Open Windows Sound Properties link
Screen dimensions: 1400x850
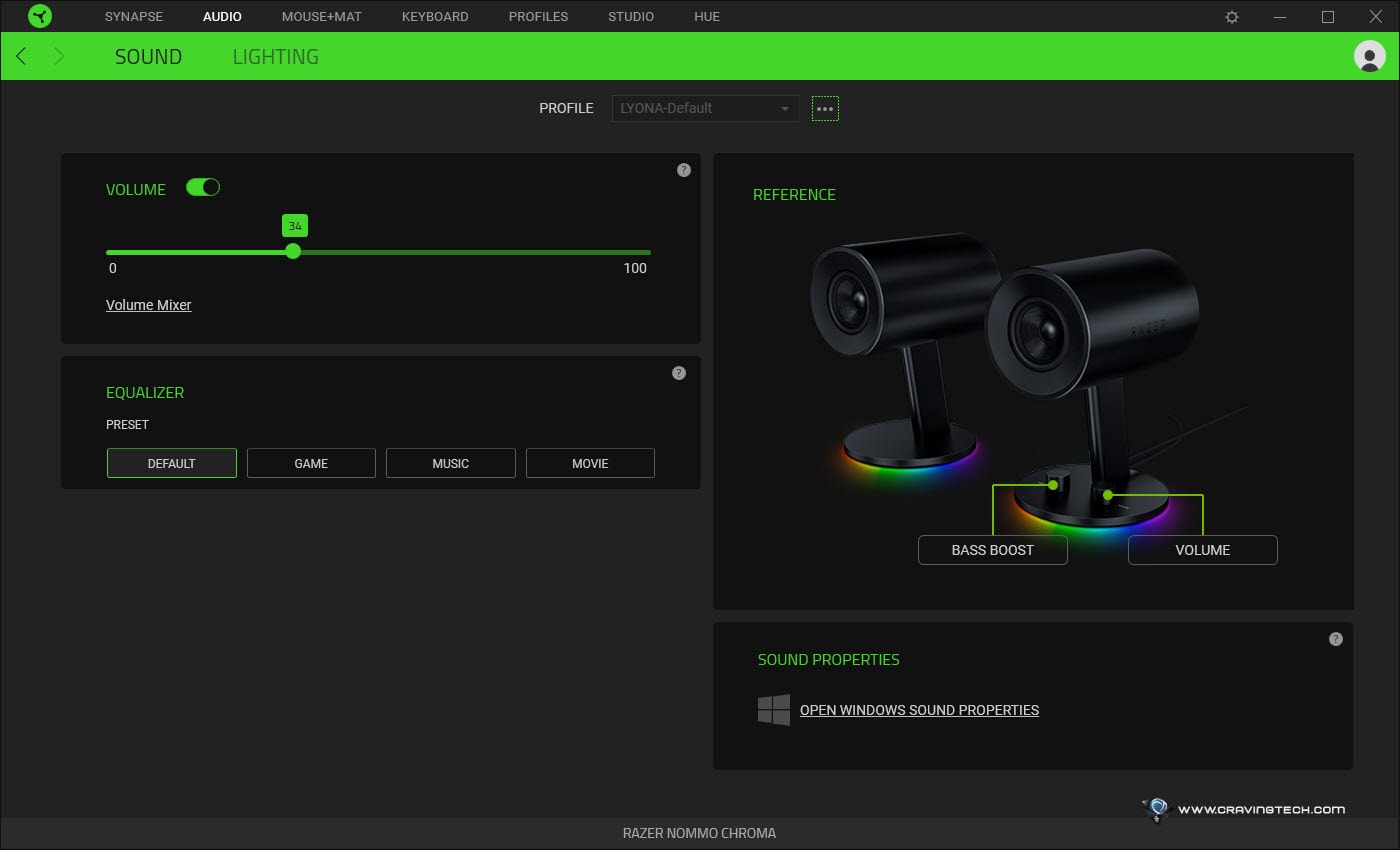pos(919,710)
